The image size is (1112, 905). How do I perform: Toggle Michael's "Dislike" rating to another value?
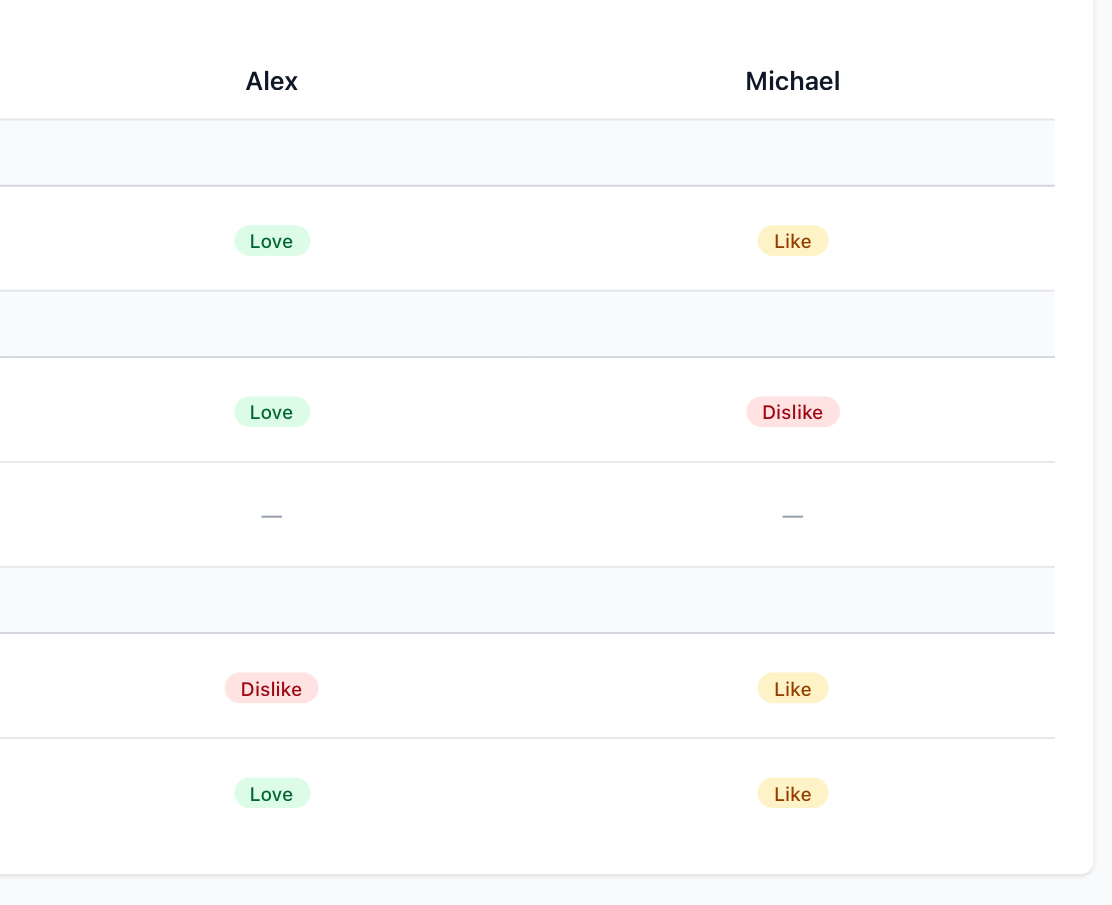[x=792, y=411]
